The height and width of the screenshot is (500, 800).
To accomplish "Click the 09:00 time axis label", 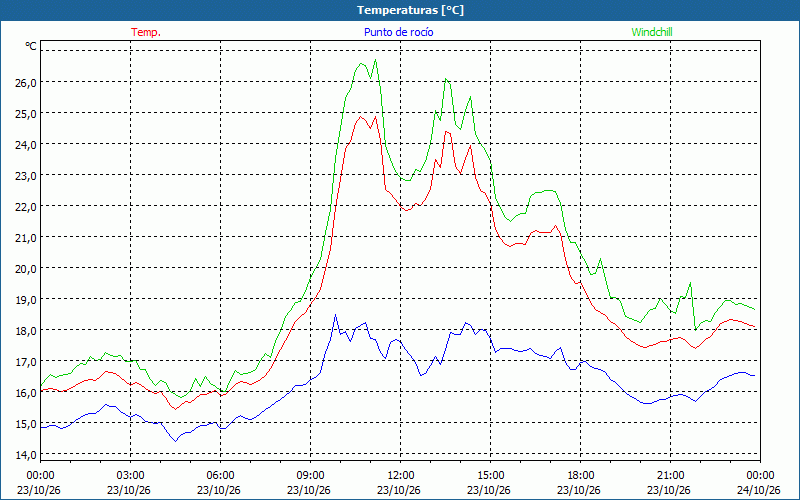I will (311, 476).
